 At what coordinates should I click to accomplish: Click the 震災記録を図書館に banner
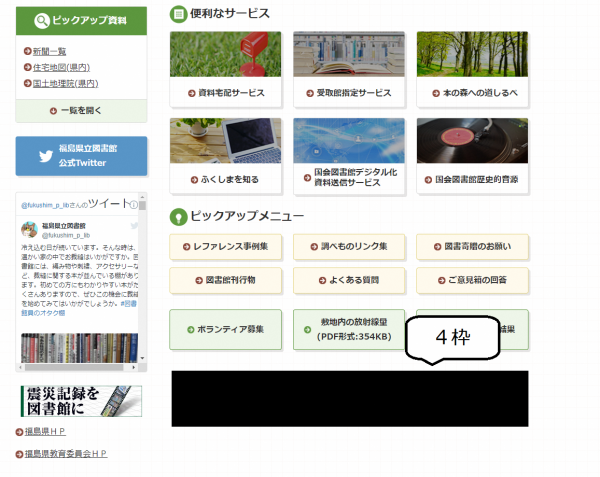(x=81, y=400)
